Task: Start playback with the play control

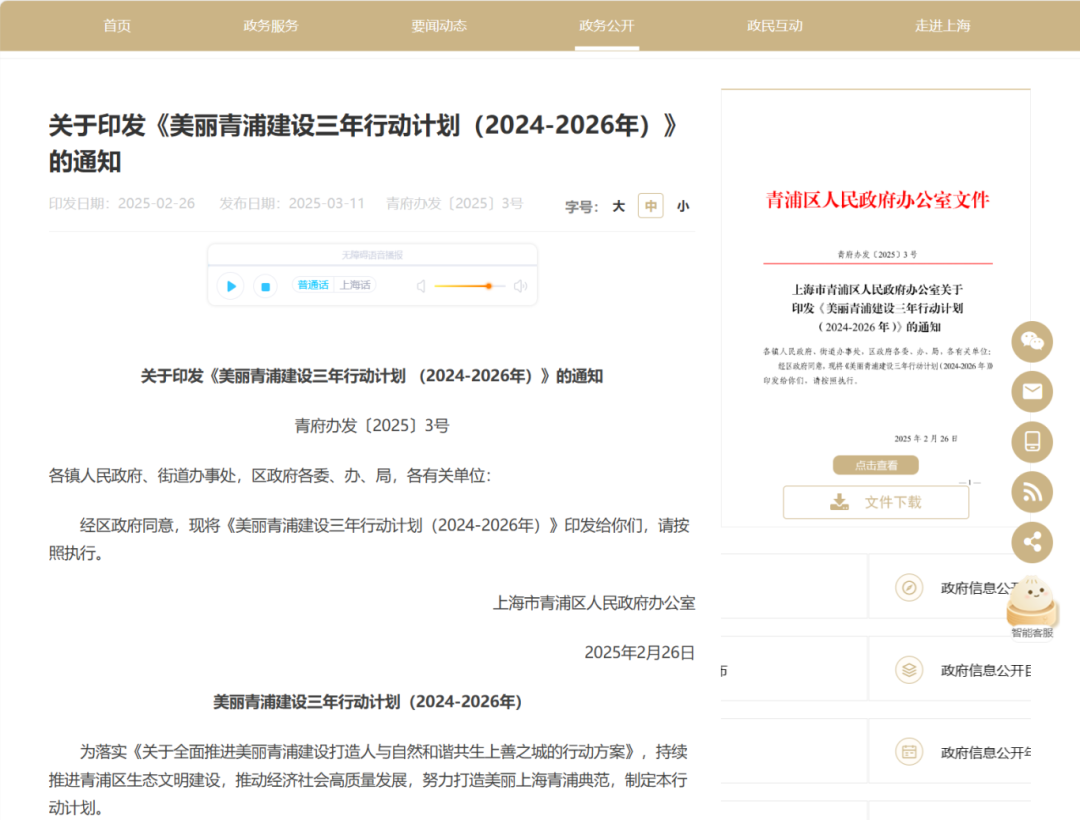Action: (229, 285)
